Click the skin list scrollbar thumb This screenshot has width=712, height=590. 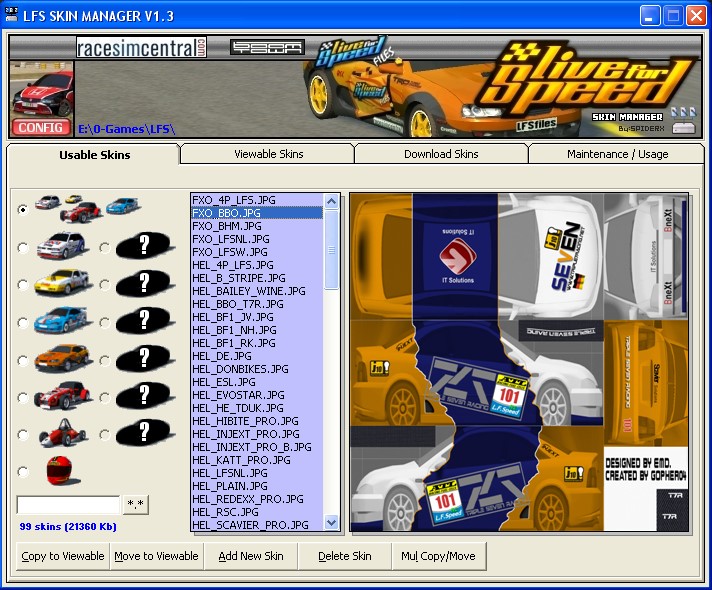pyautogui.click(x=331, y=249)
